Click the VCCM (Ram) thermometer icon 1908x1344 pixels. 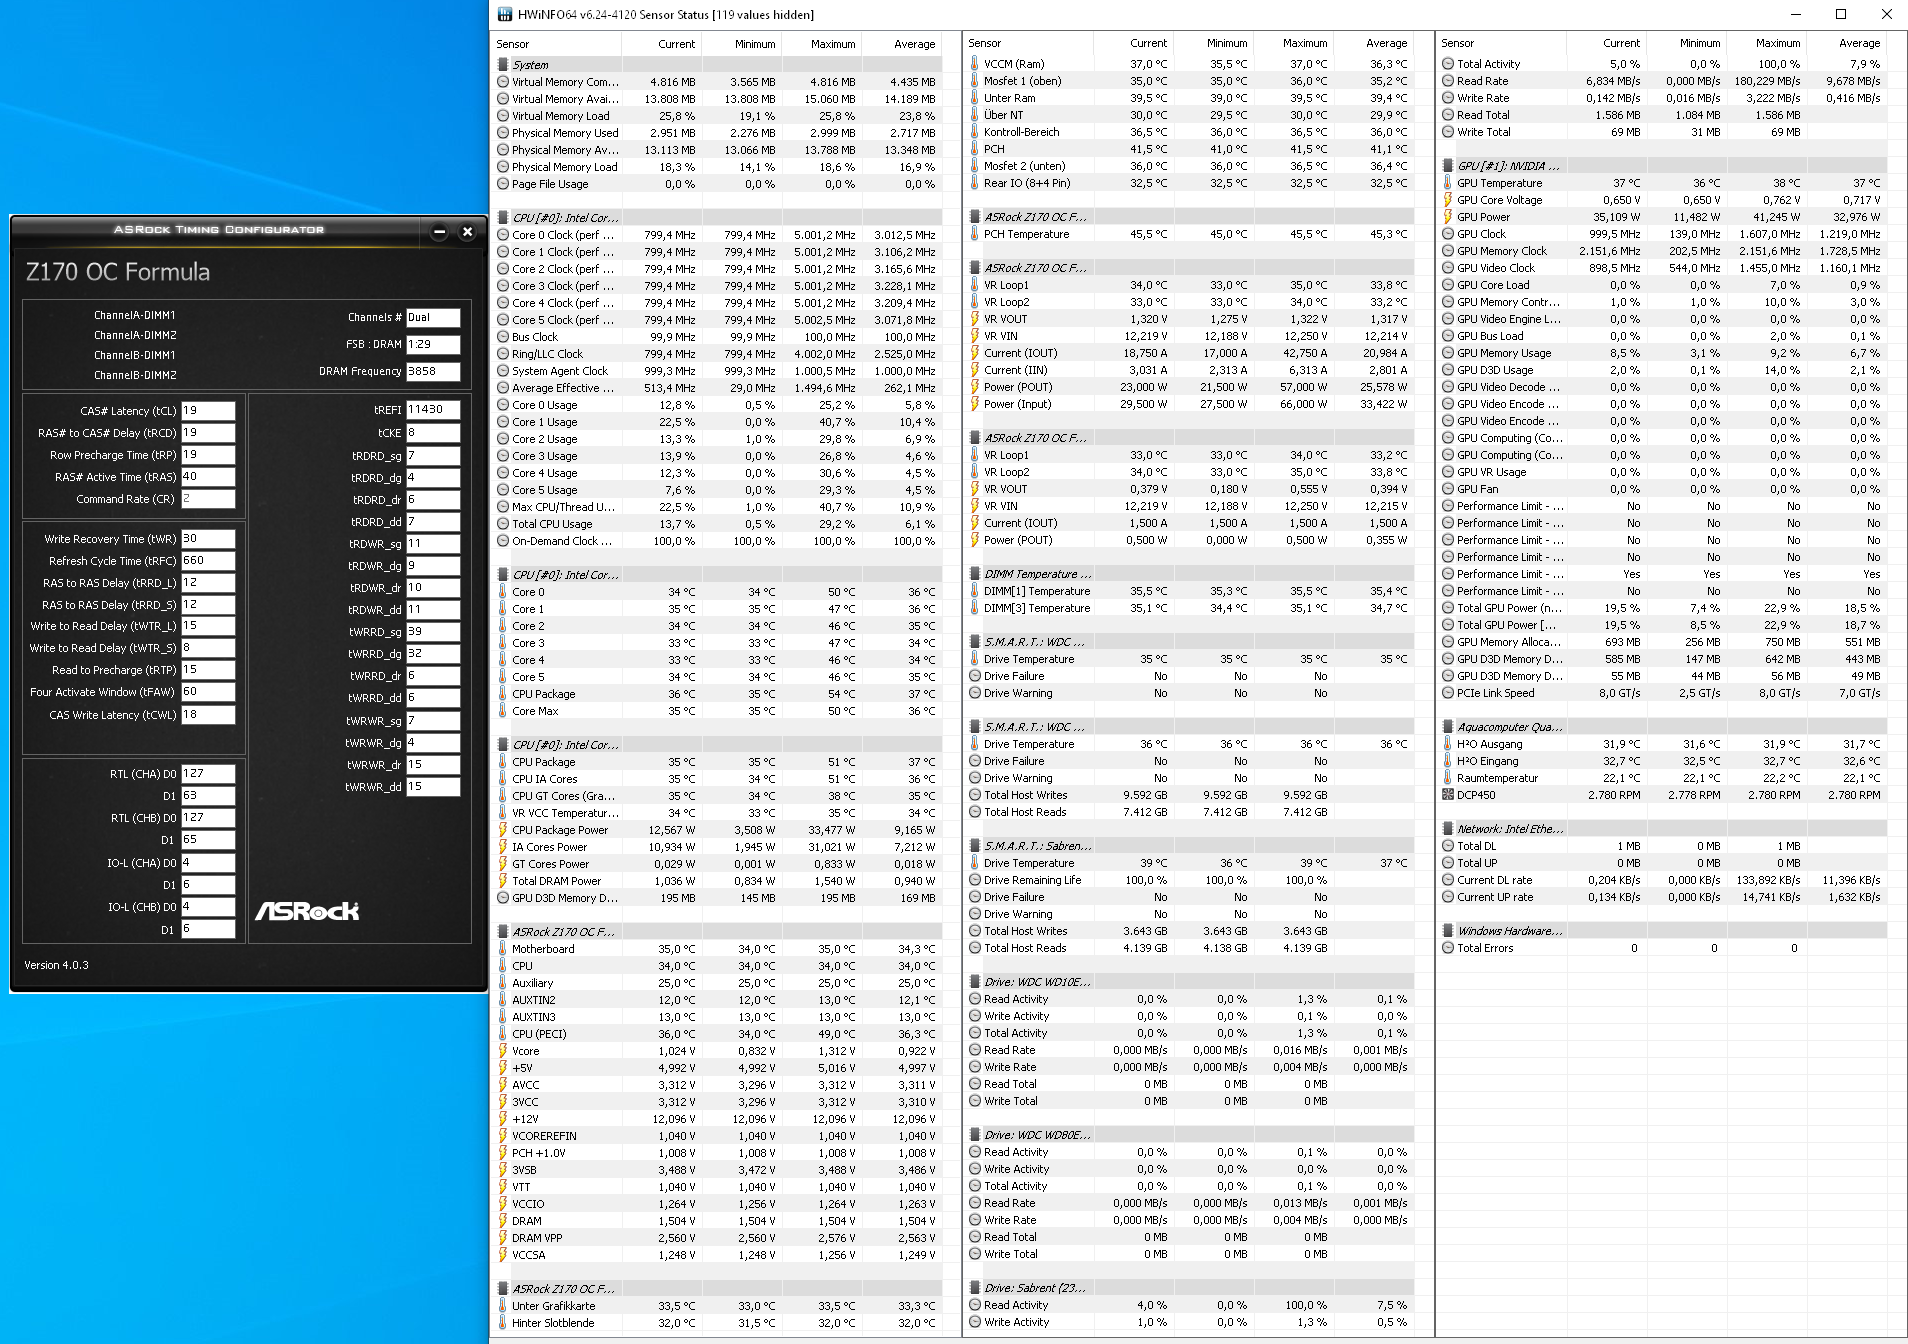point(975,64)
